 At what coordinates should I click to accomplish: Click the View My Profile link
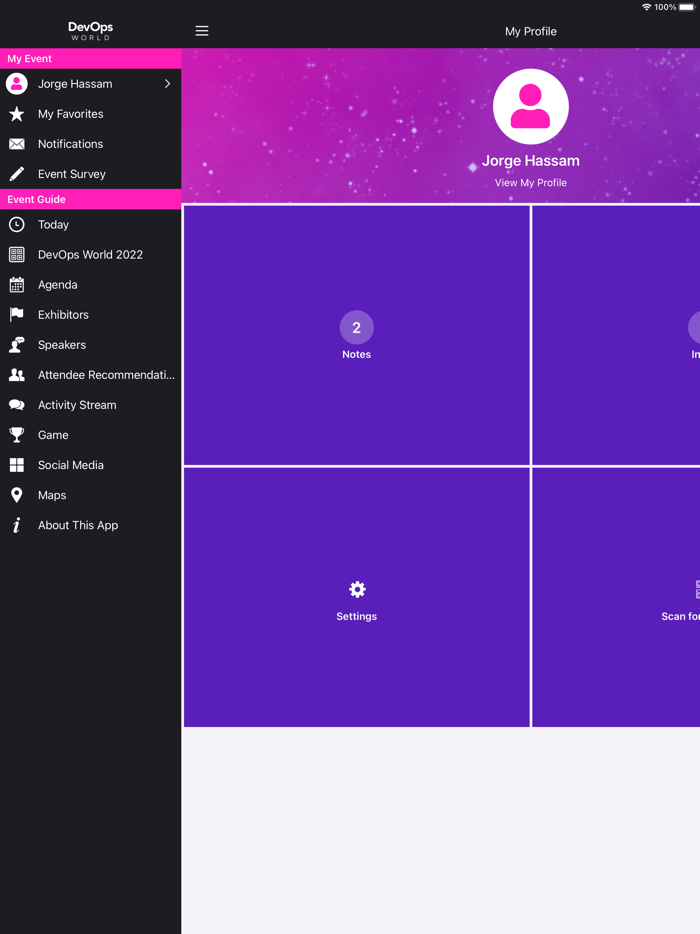[x=530, y=183]
